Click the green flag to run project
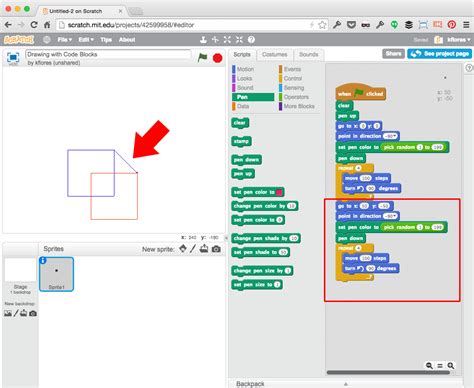Image resolution: width=474 pixels, height=388 pixels. tap(202, 58)
